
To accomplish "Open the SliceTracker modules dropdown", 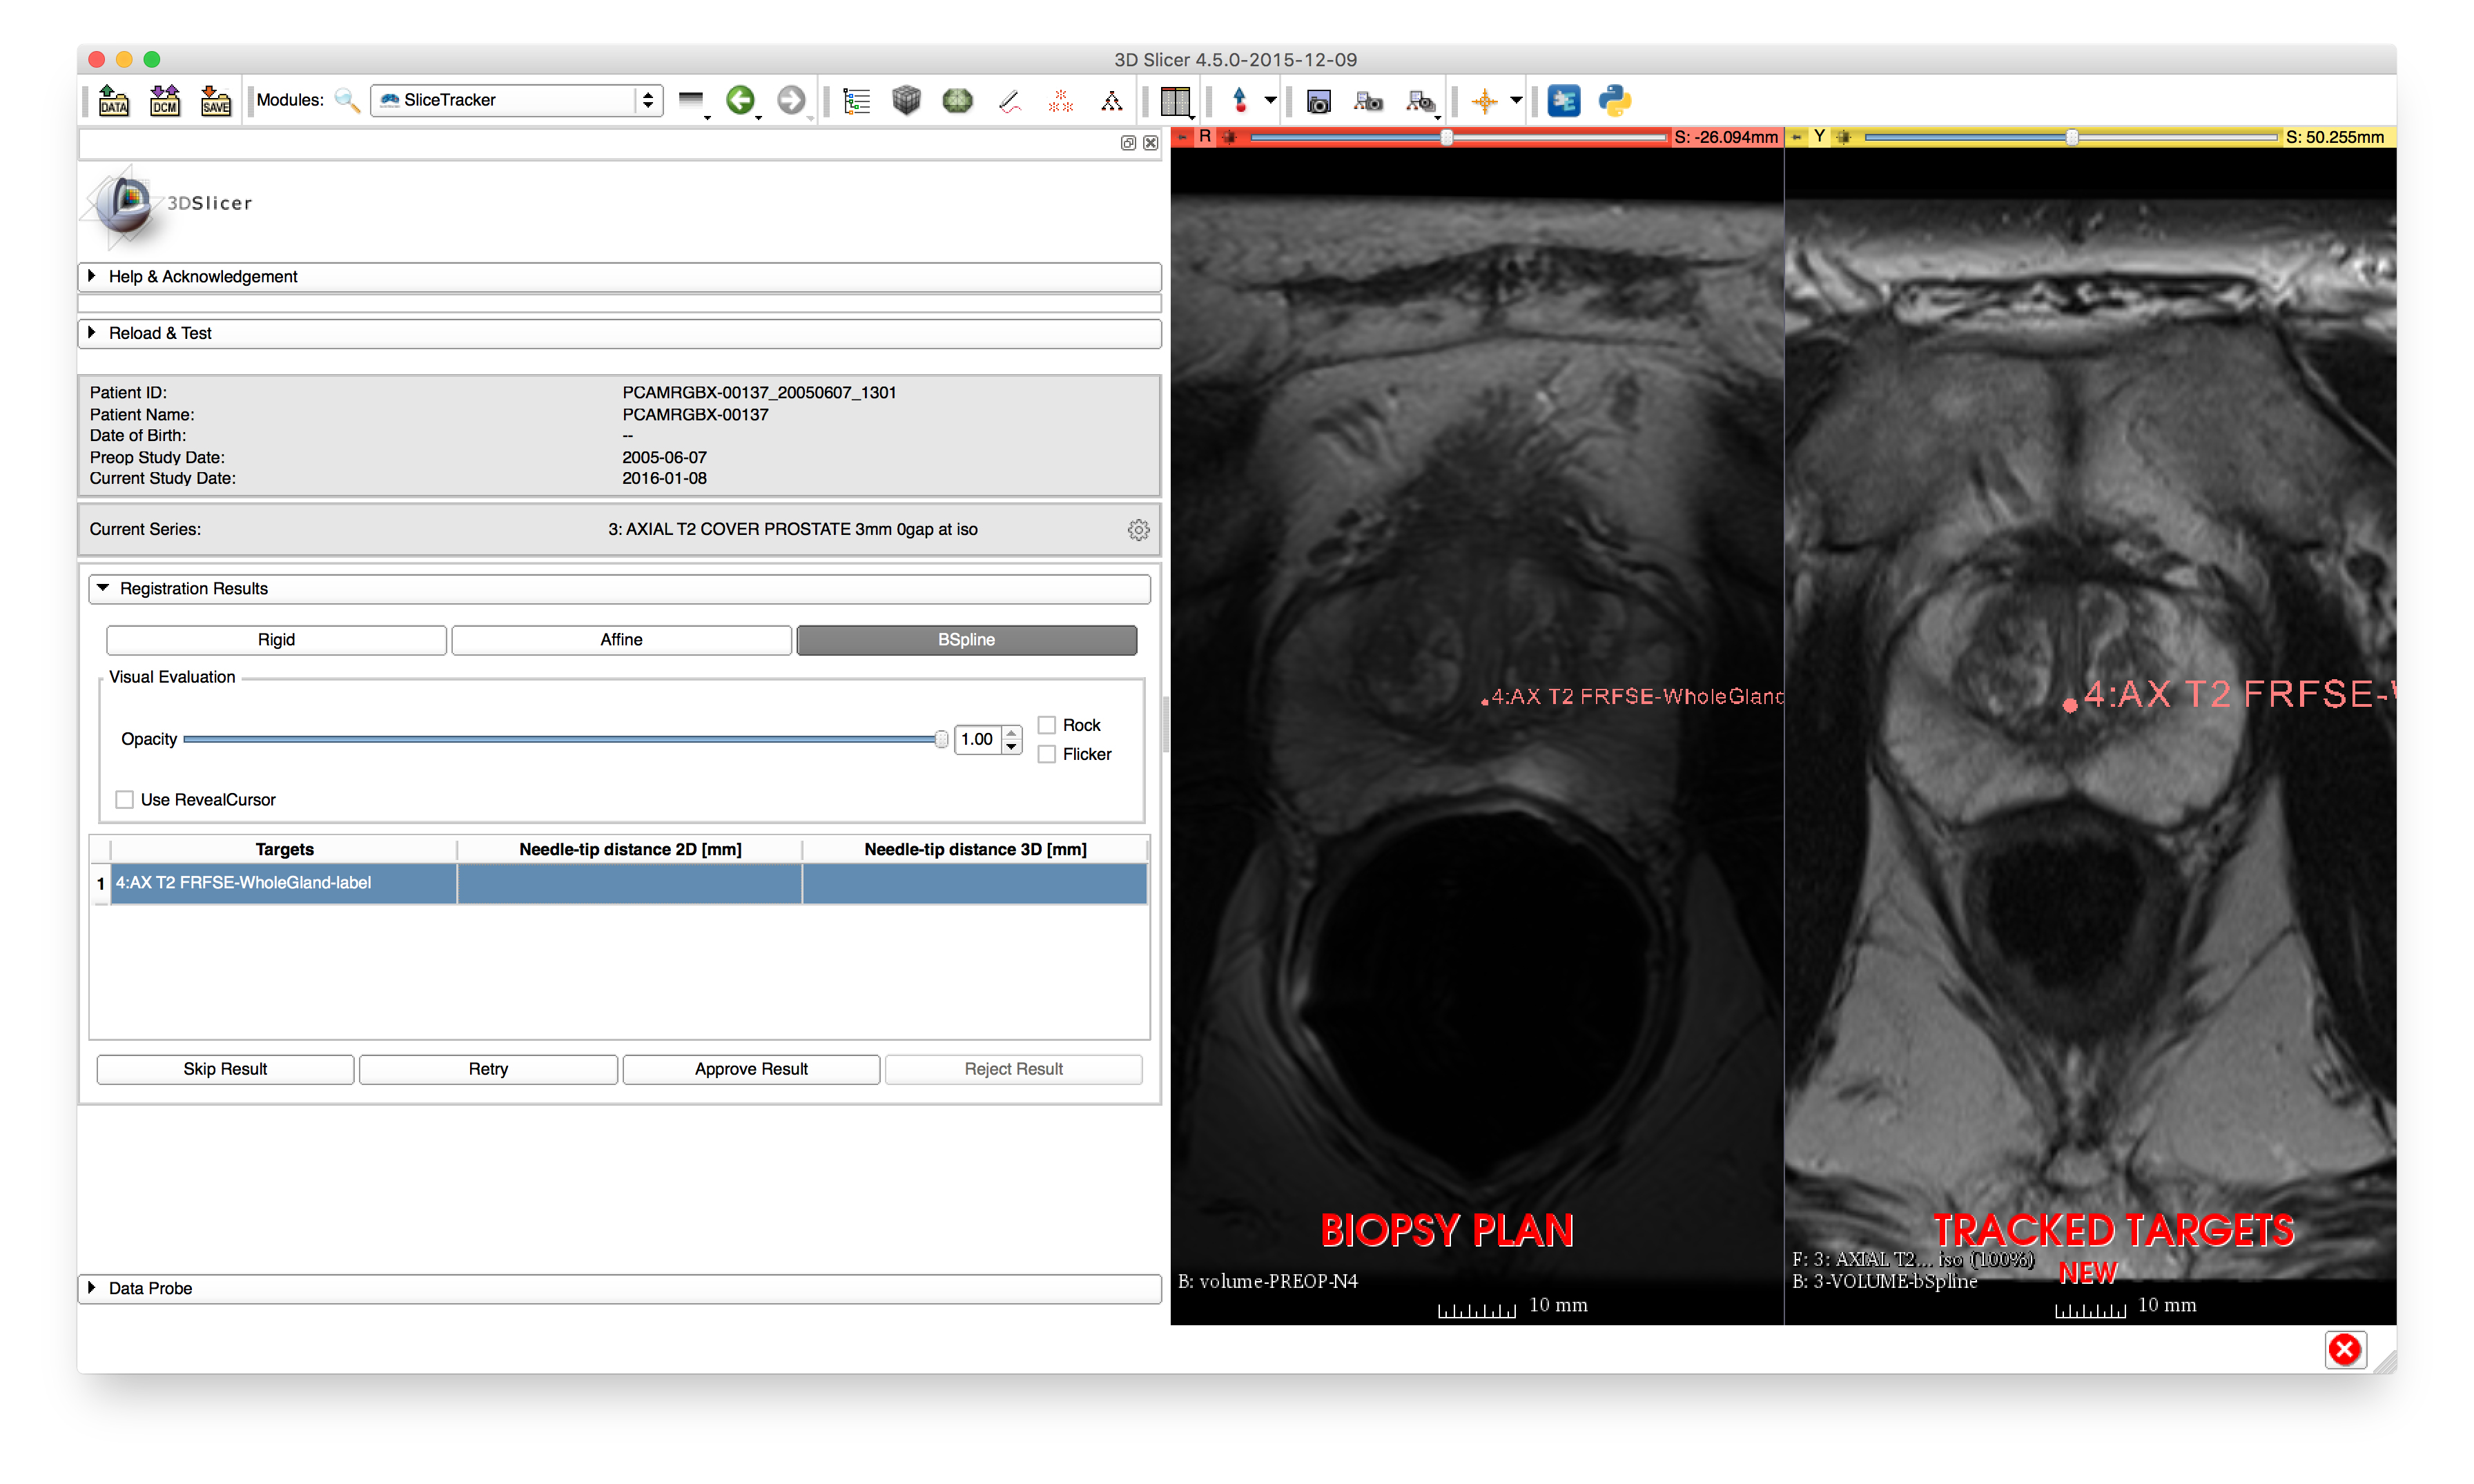I will (516, 100).
